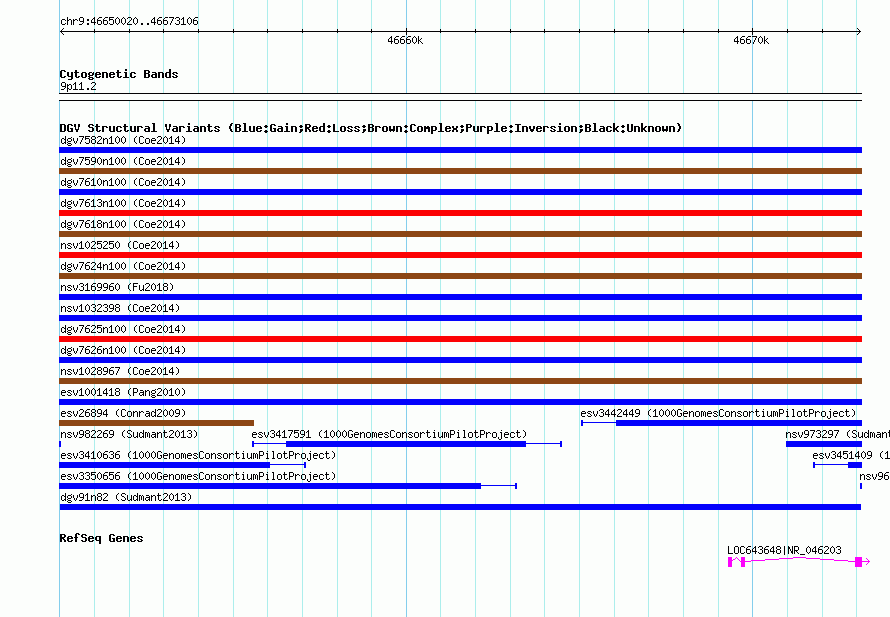Select the blue bar of esv3442449

[738, 423]
